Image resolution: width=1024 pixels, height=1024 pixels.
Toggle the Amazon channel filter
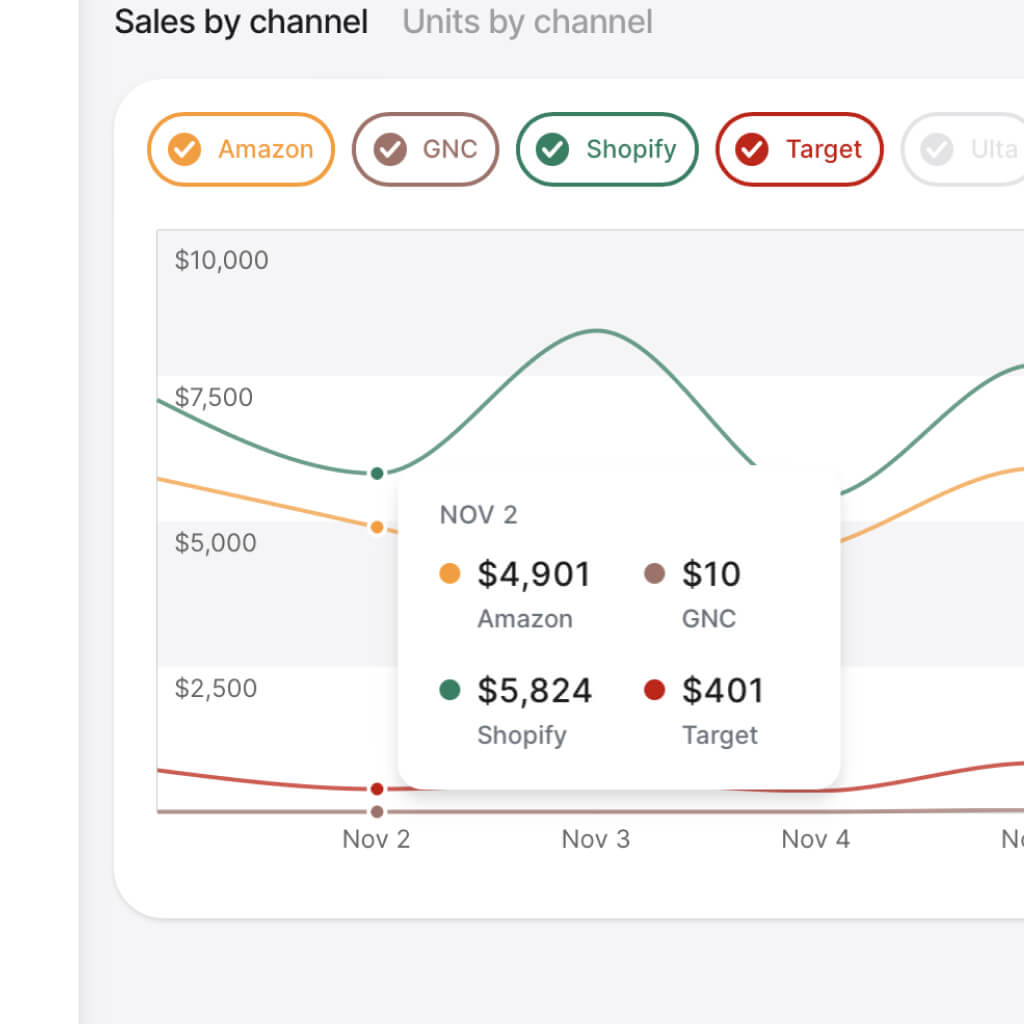coord(241,149)
